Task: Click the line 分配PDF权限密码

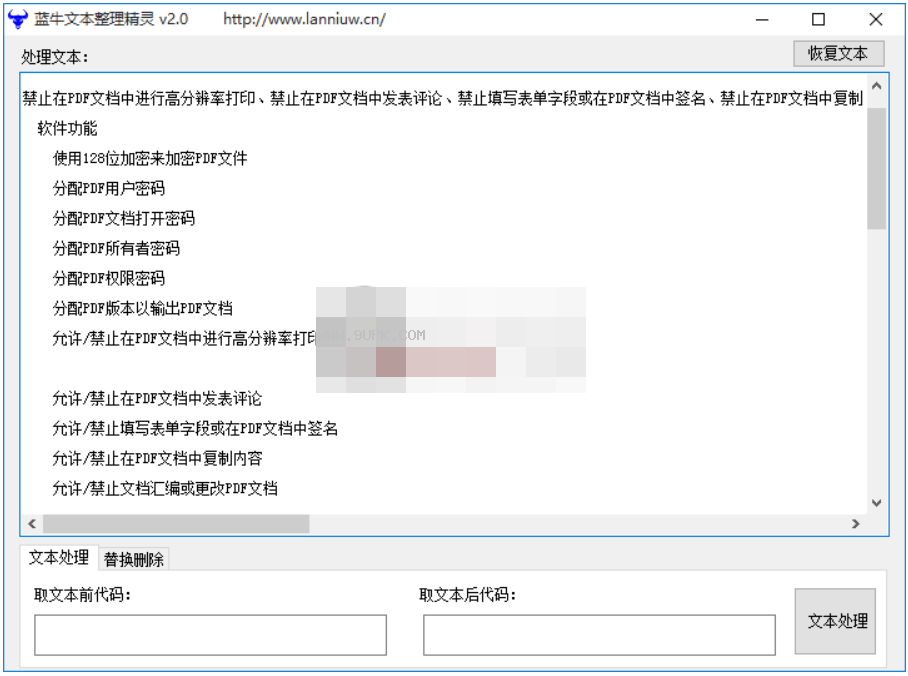Action: pyautogui.click(x=108, y=279)
